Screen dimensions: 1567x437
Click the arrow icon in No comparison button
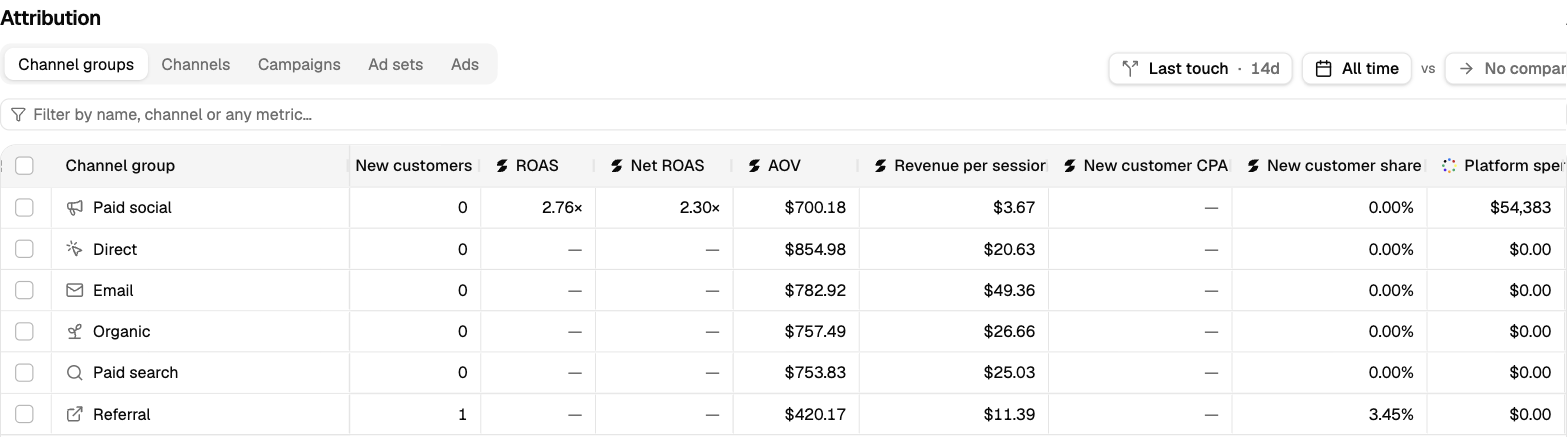[x=1467, y=69]
